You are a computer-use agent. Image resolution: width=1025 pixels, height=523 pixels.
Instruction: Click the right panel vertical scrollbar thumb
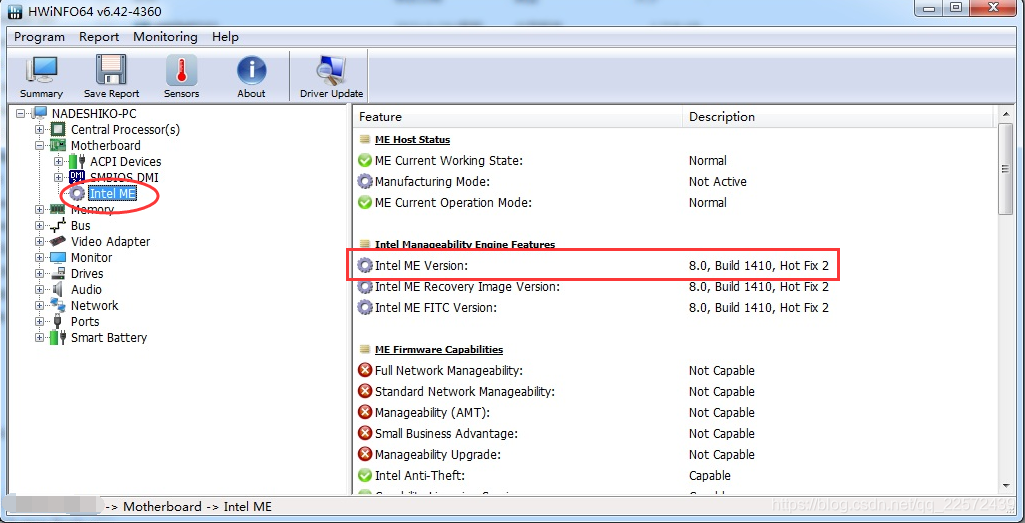click(1006, 169)
